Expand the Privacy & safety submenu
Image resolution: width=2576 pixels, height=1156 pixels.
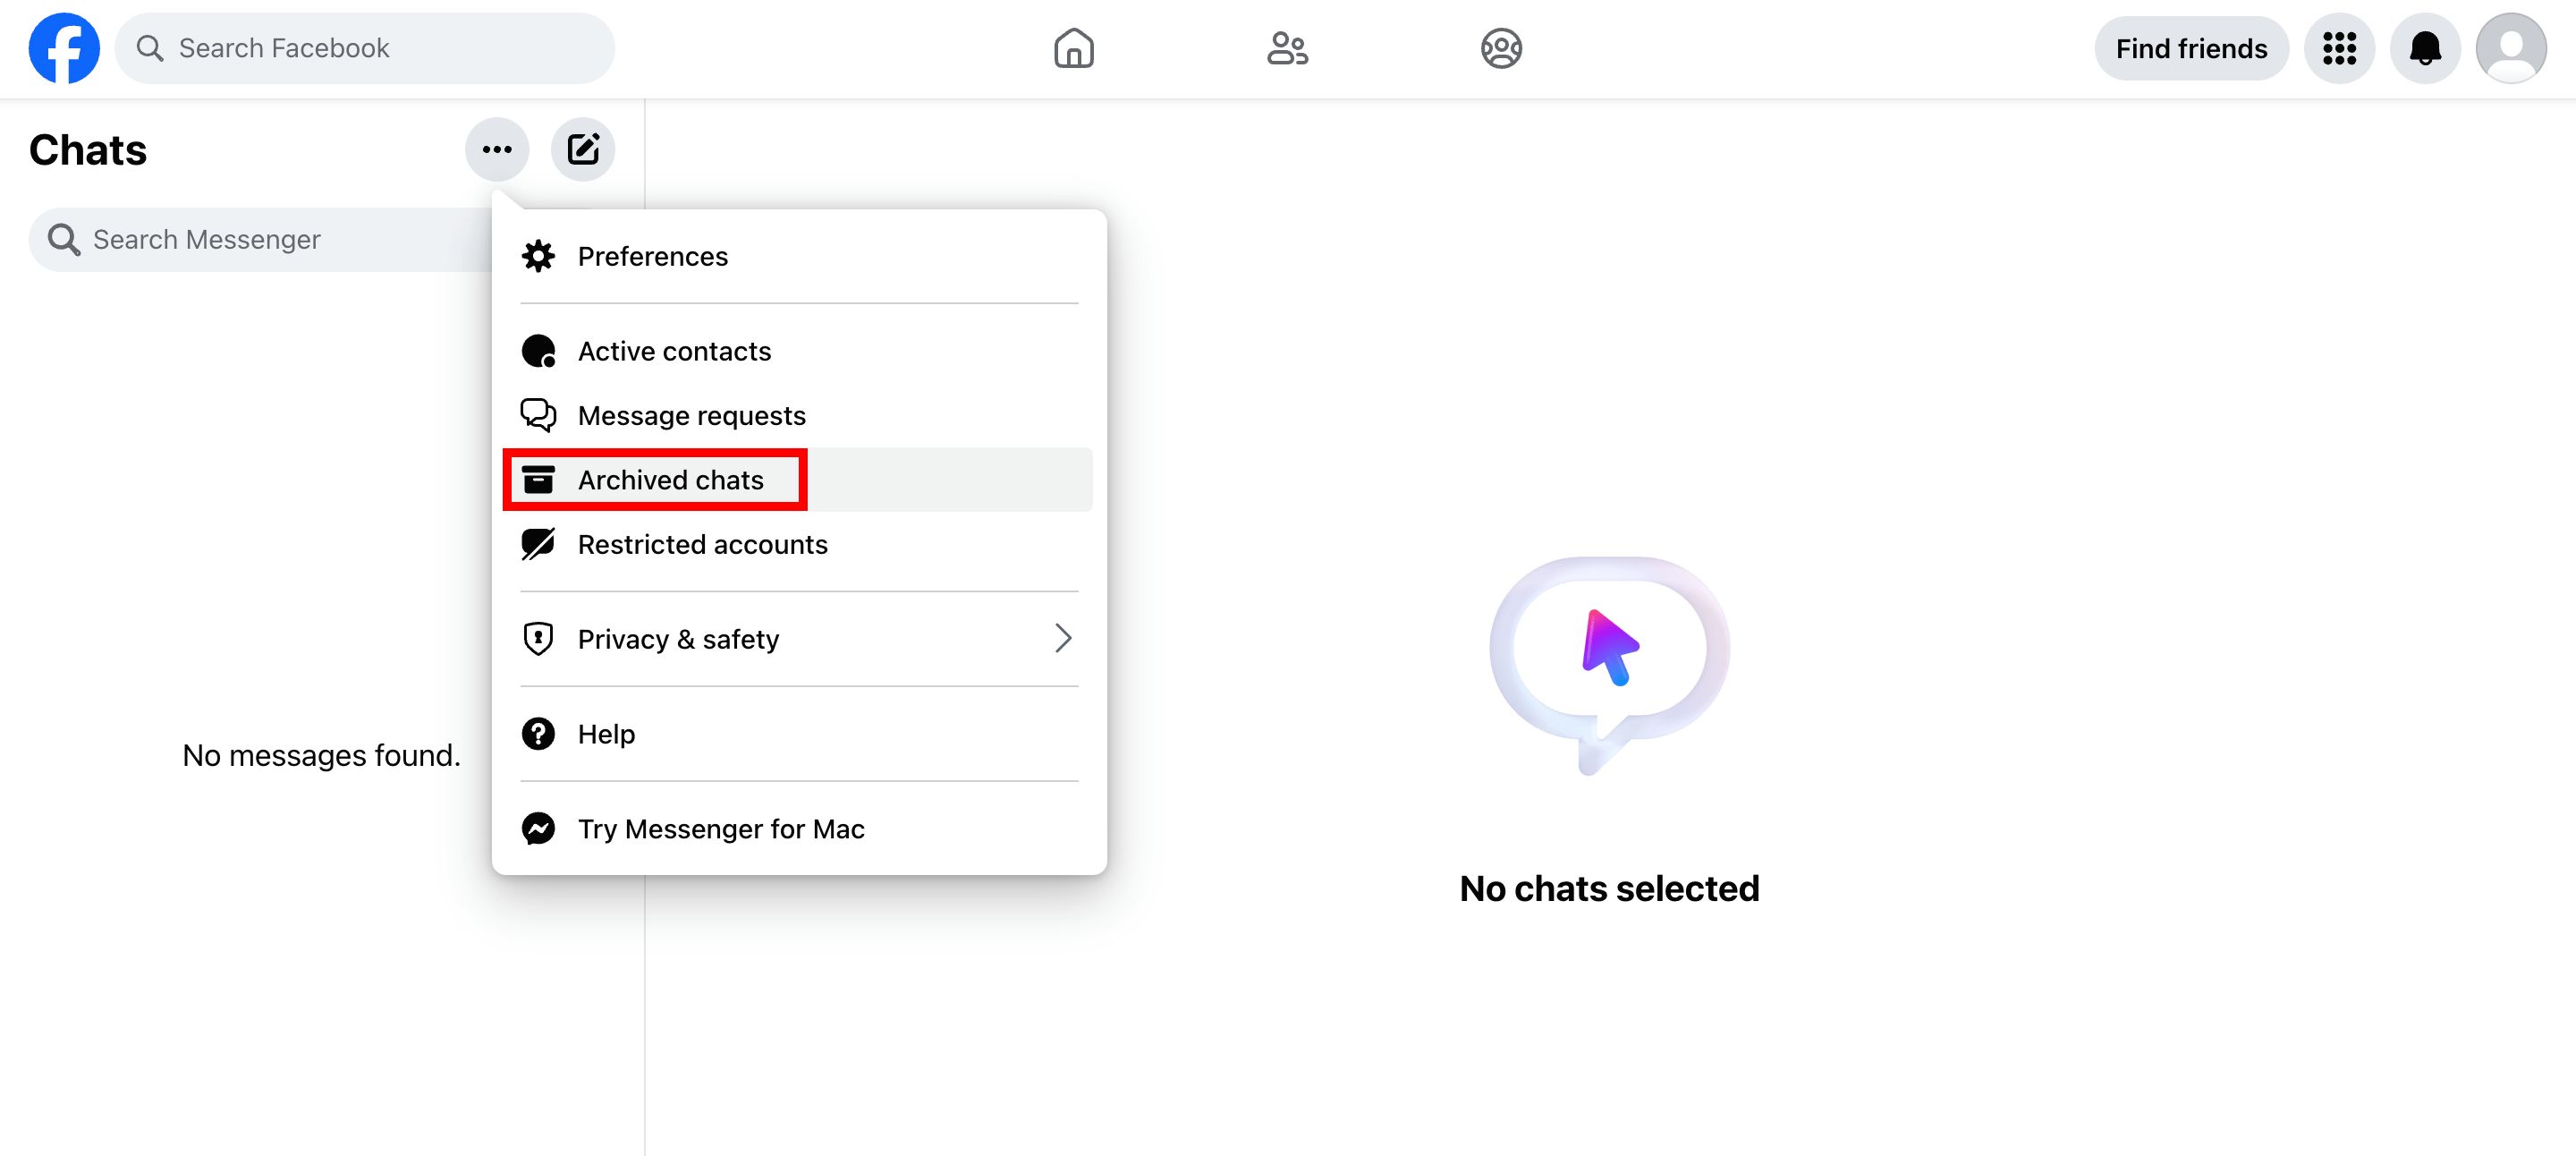tap(678, 639)
